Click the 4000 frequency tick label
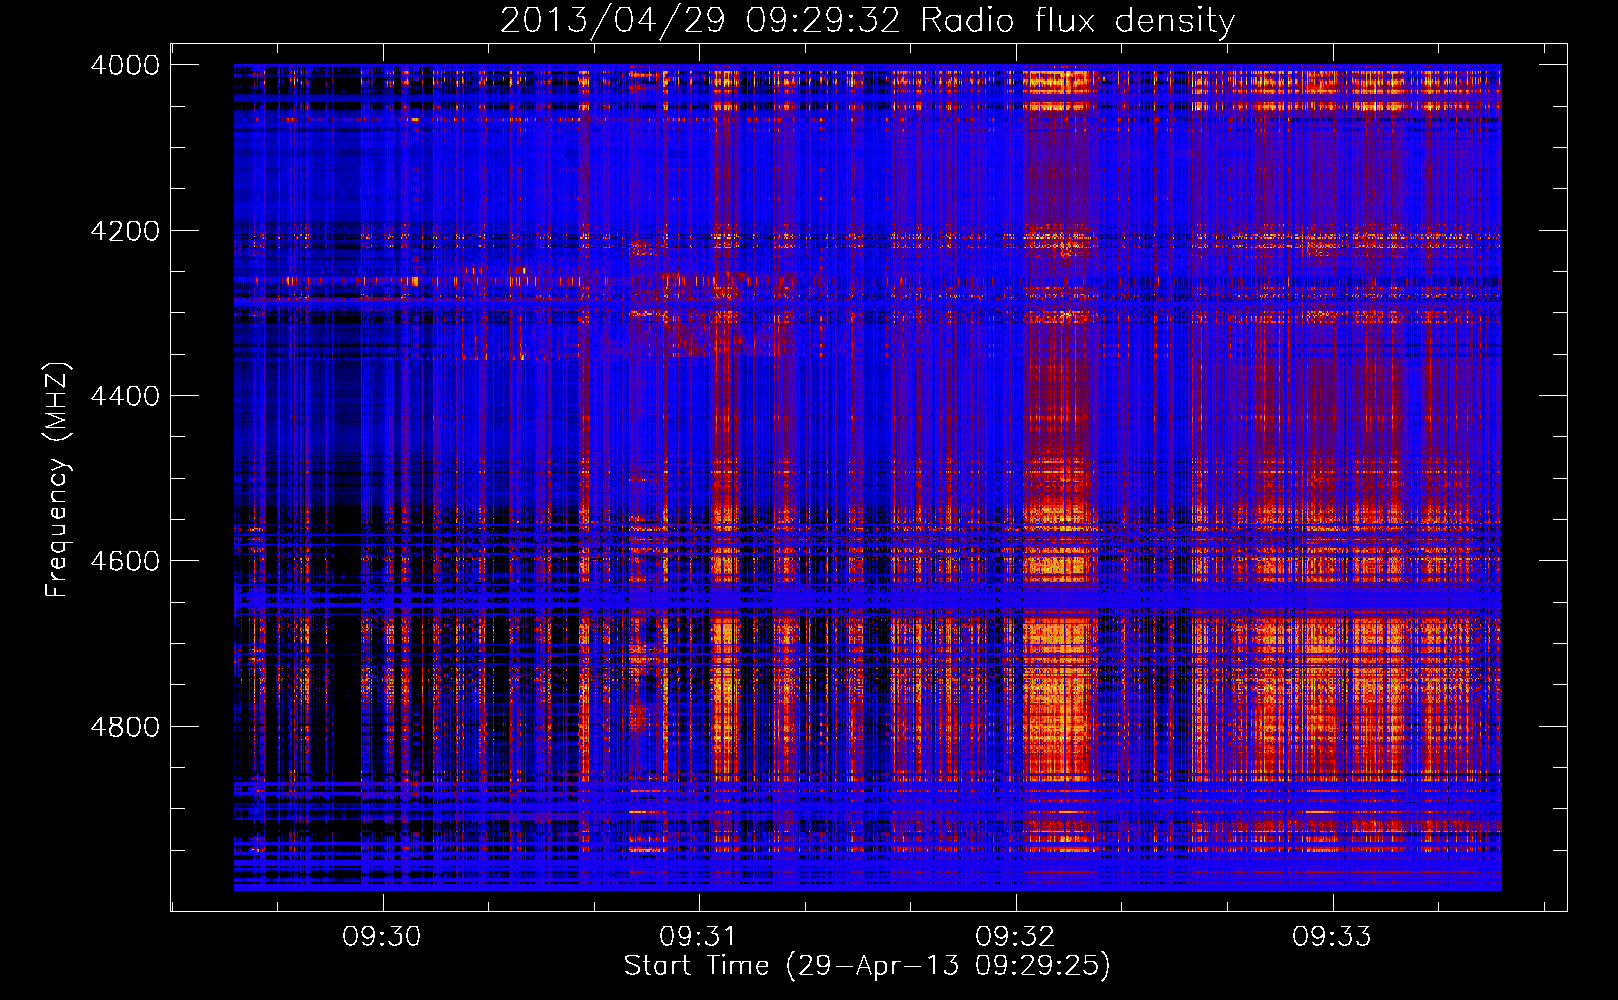Screen dimensions: 1618x1000 (125, 65)
